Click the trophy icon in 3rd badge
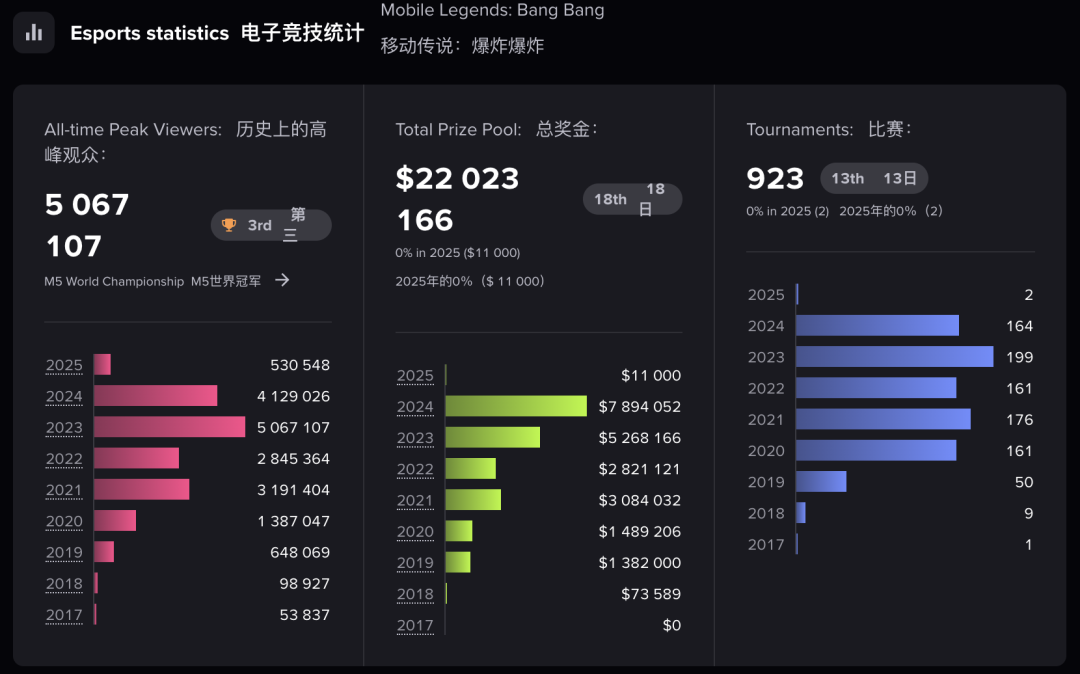Viewport: 1080px width, 674px height. click(x=229, y=225)
